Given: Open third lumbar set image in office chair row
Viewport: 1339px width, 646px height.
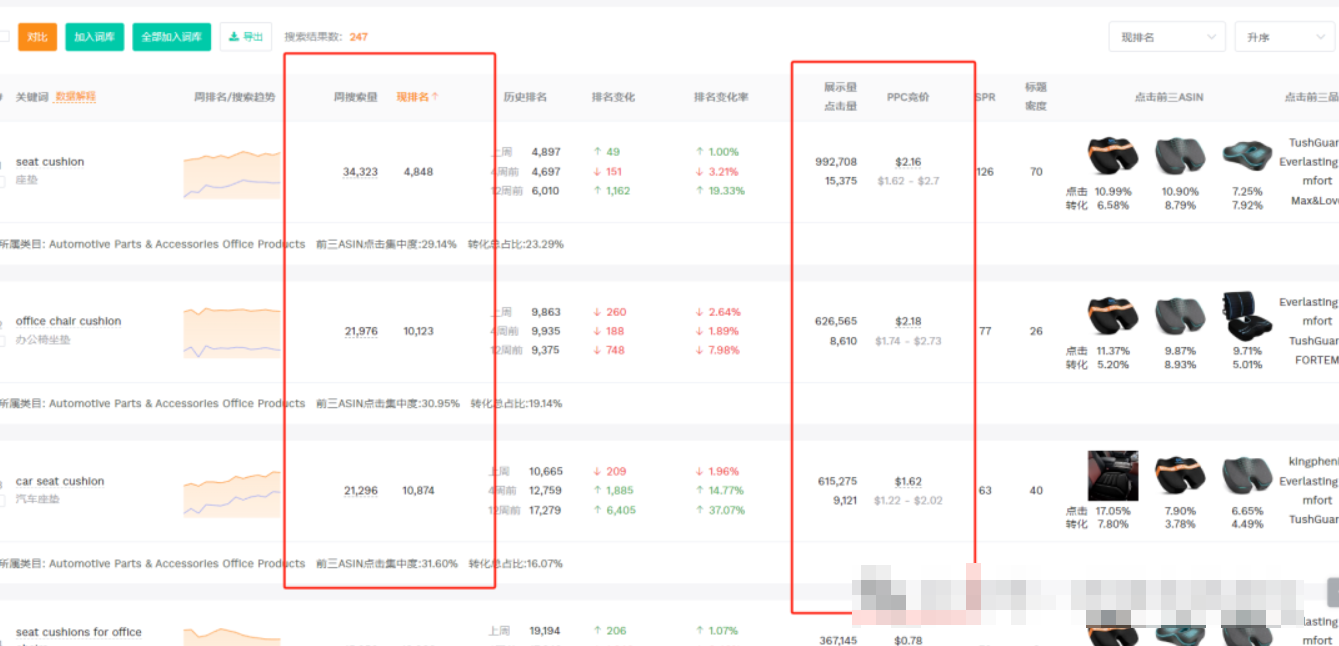Looking at the screenshot, I should [x=1247, y=316].
